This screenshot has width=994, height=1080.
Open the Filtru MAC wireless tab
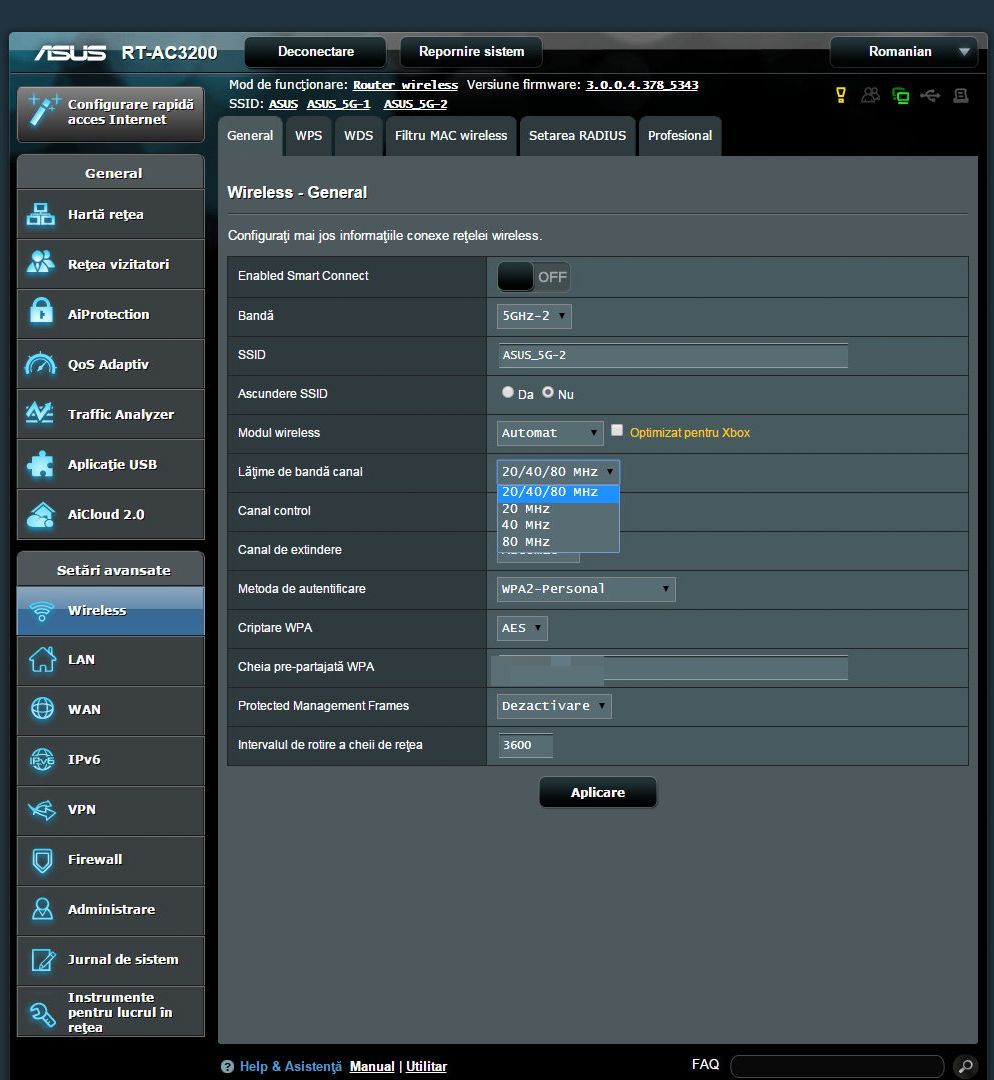coord(451,136)
